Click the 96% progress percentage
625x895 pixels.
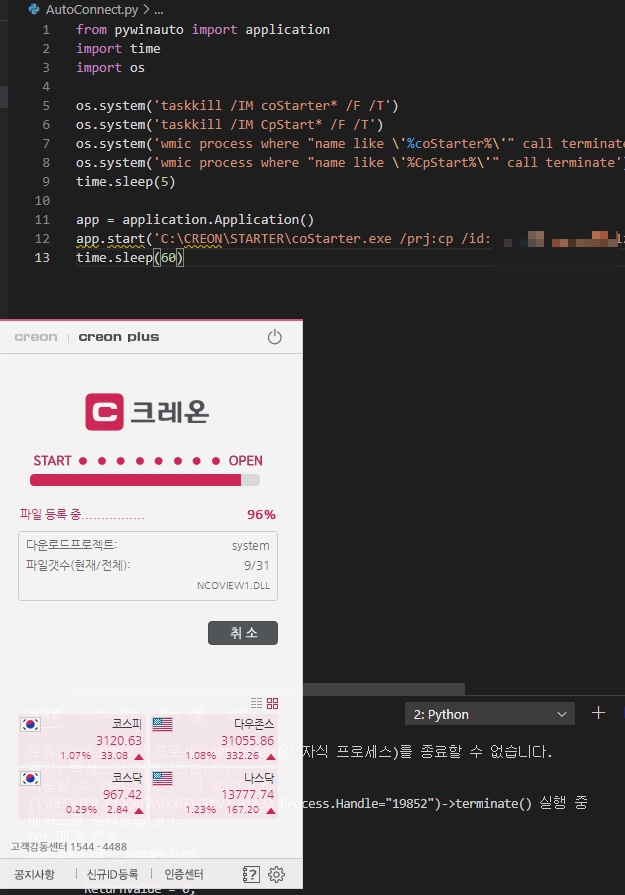(x=261, y=514)
